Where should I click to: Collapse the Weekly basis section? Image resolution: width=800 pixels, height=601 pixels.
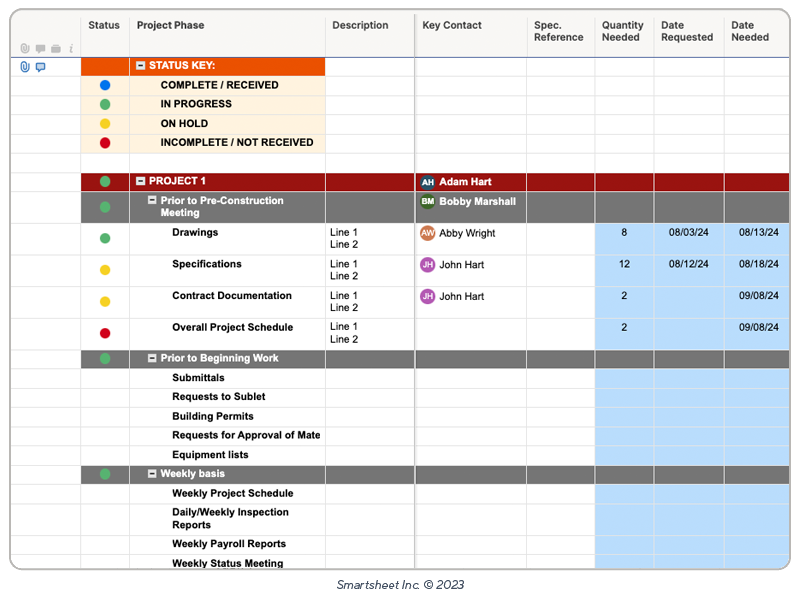(151, 474)
